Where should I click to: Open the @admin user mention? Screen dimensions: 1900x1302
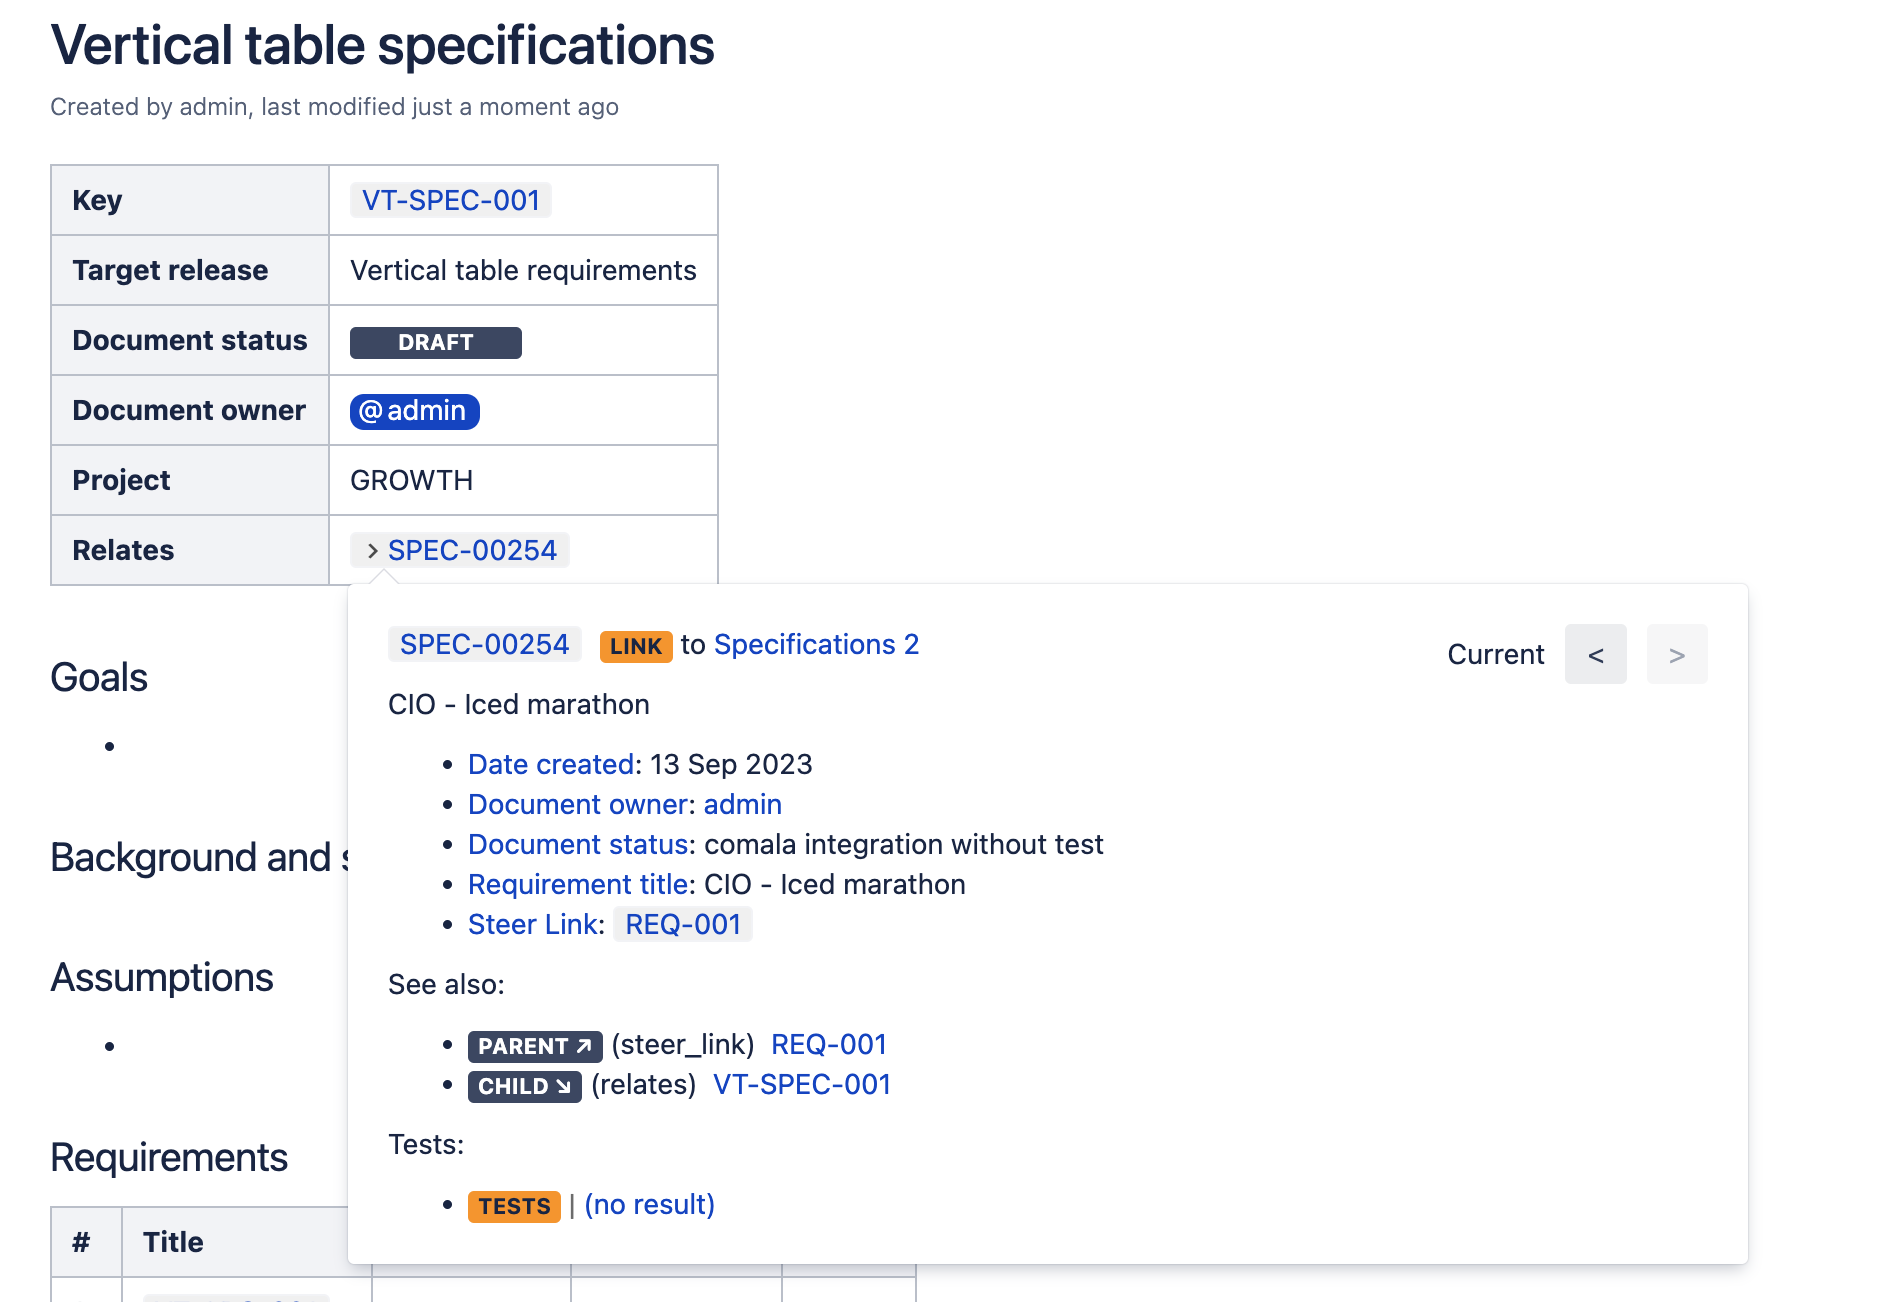(x=414, y=411)
